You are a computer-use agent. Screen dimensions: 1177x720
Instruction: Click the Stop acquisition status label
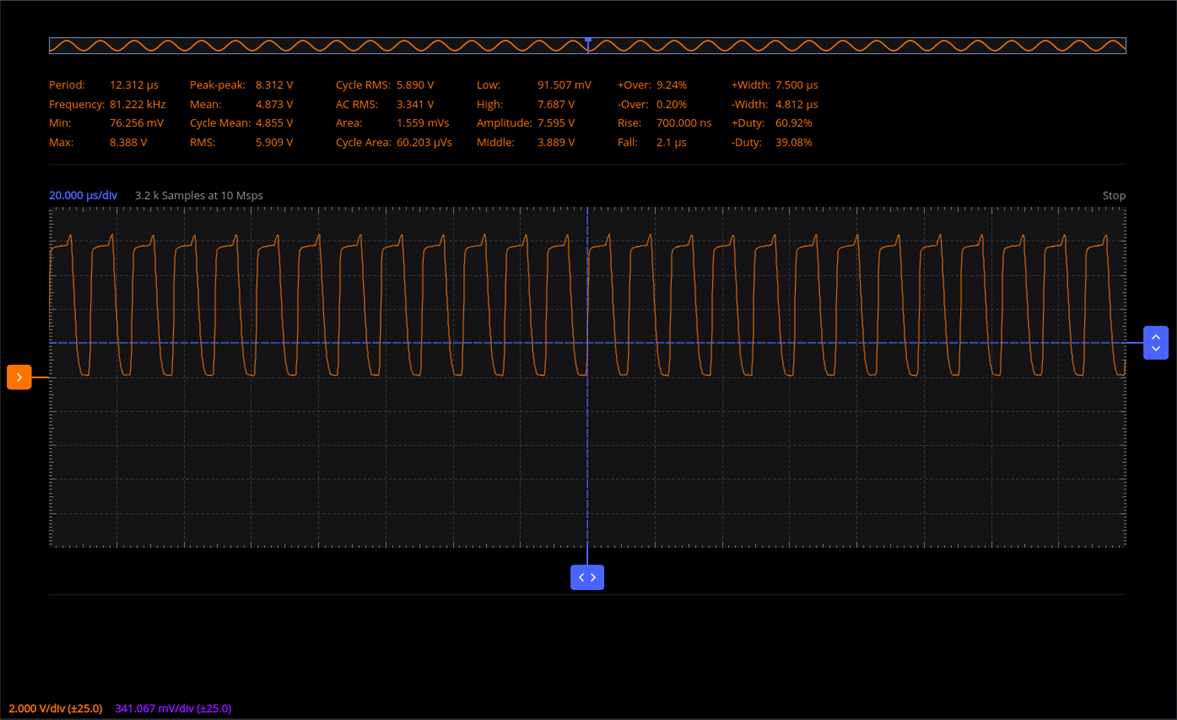tap(1113, 196)
